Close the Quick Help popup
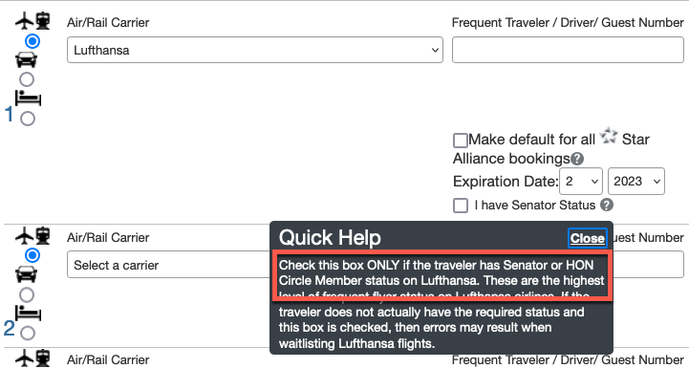 587,238
